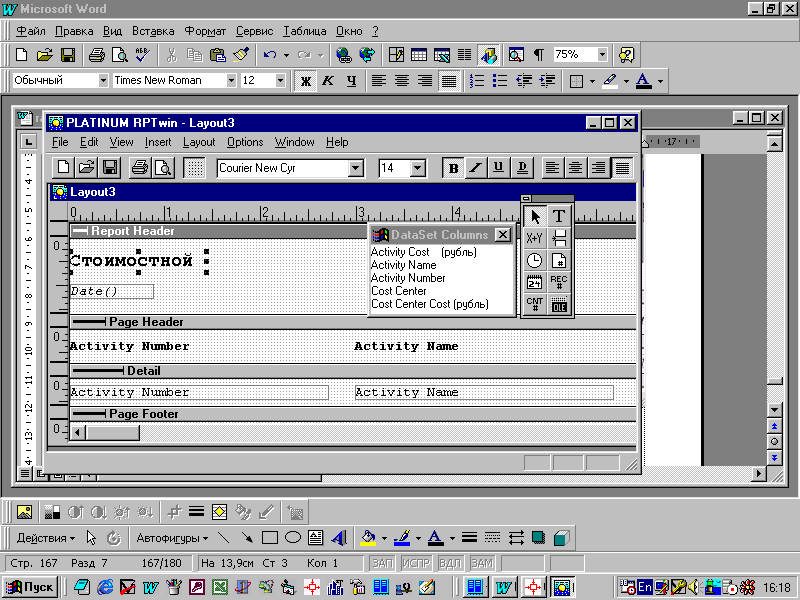Toggle Bold in RPTwin toolbar
Viewport: 800px width, 600px height.
453,168
